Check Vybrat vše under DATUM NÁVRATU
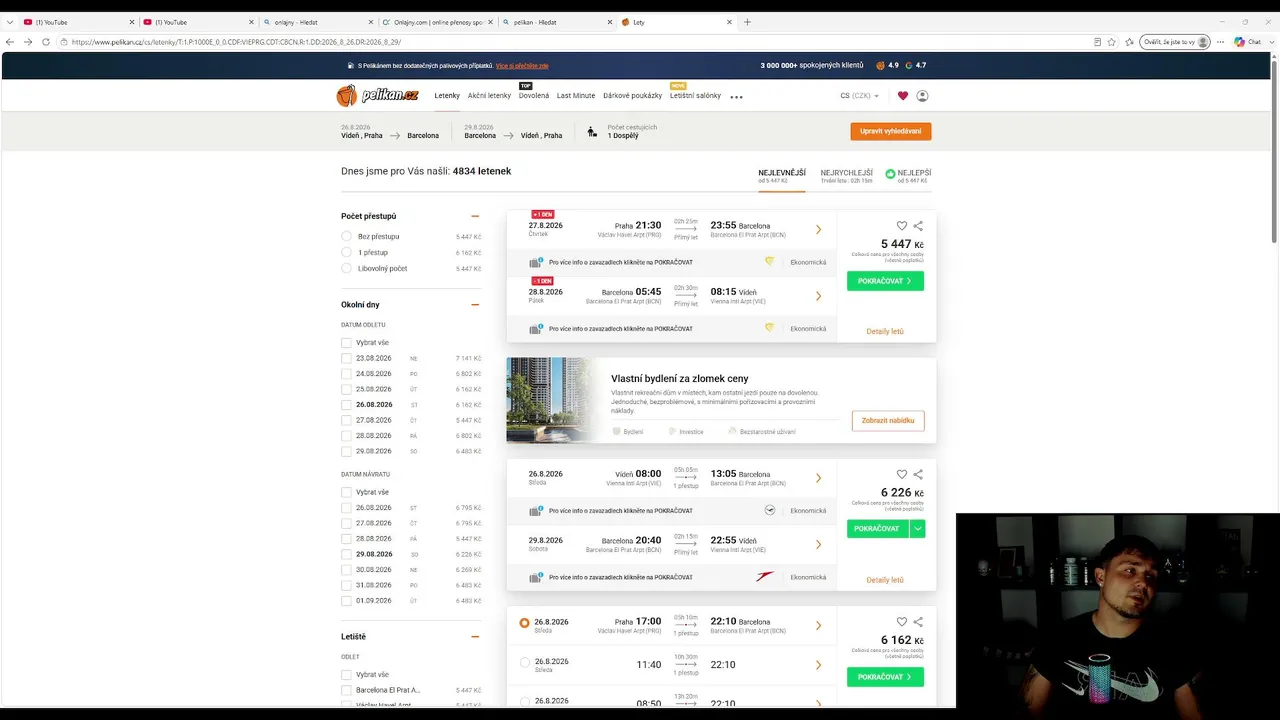This screenshot has height=720, width=1280. click(346, 492)
